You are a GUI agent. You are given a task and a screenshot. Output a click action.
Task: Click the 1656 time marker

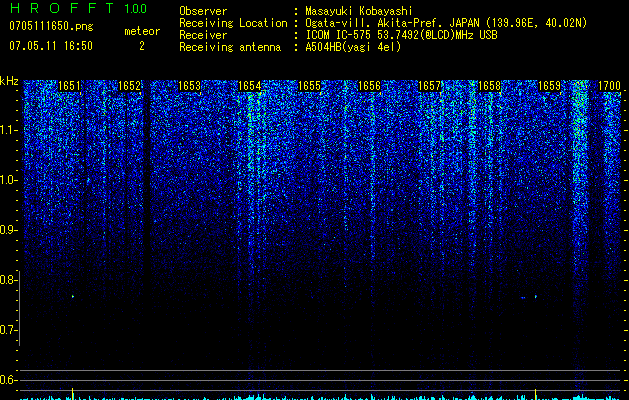pos(369,86)
